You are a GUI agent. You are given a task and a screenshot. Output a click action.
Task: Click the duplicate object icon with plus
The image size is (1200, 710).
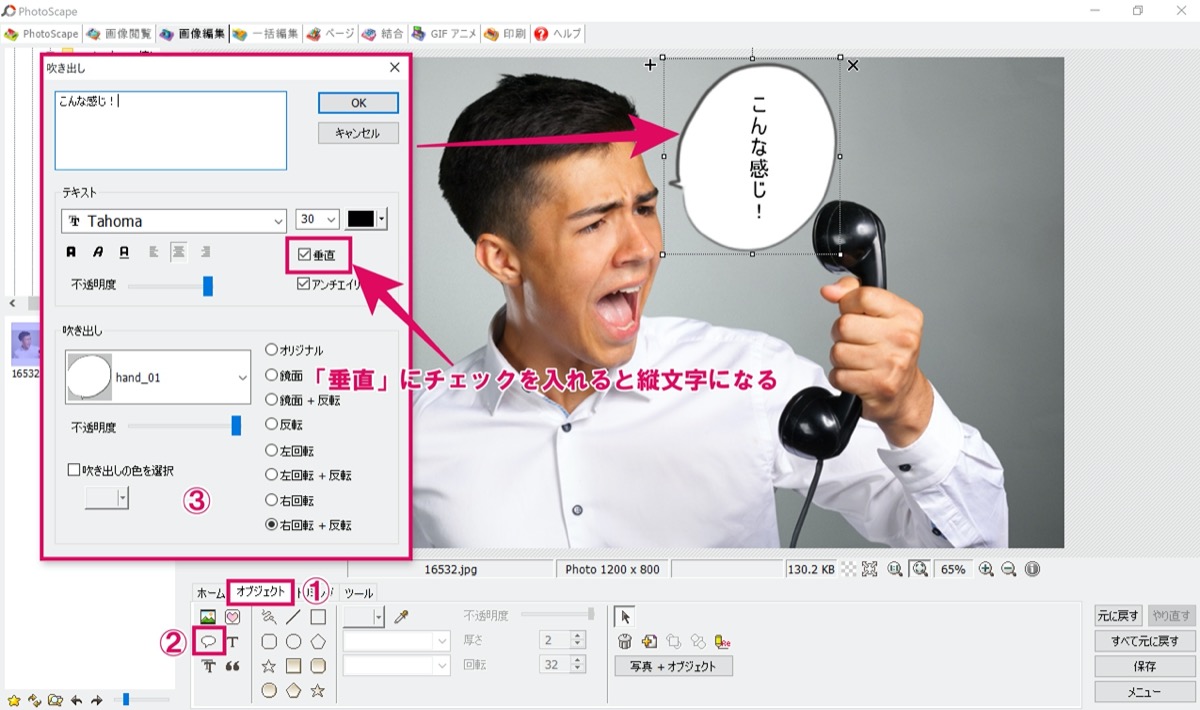pyautogui.click(x=649, y=642)
